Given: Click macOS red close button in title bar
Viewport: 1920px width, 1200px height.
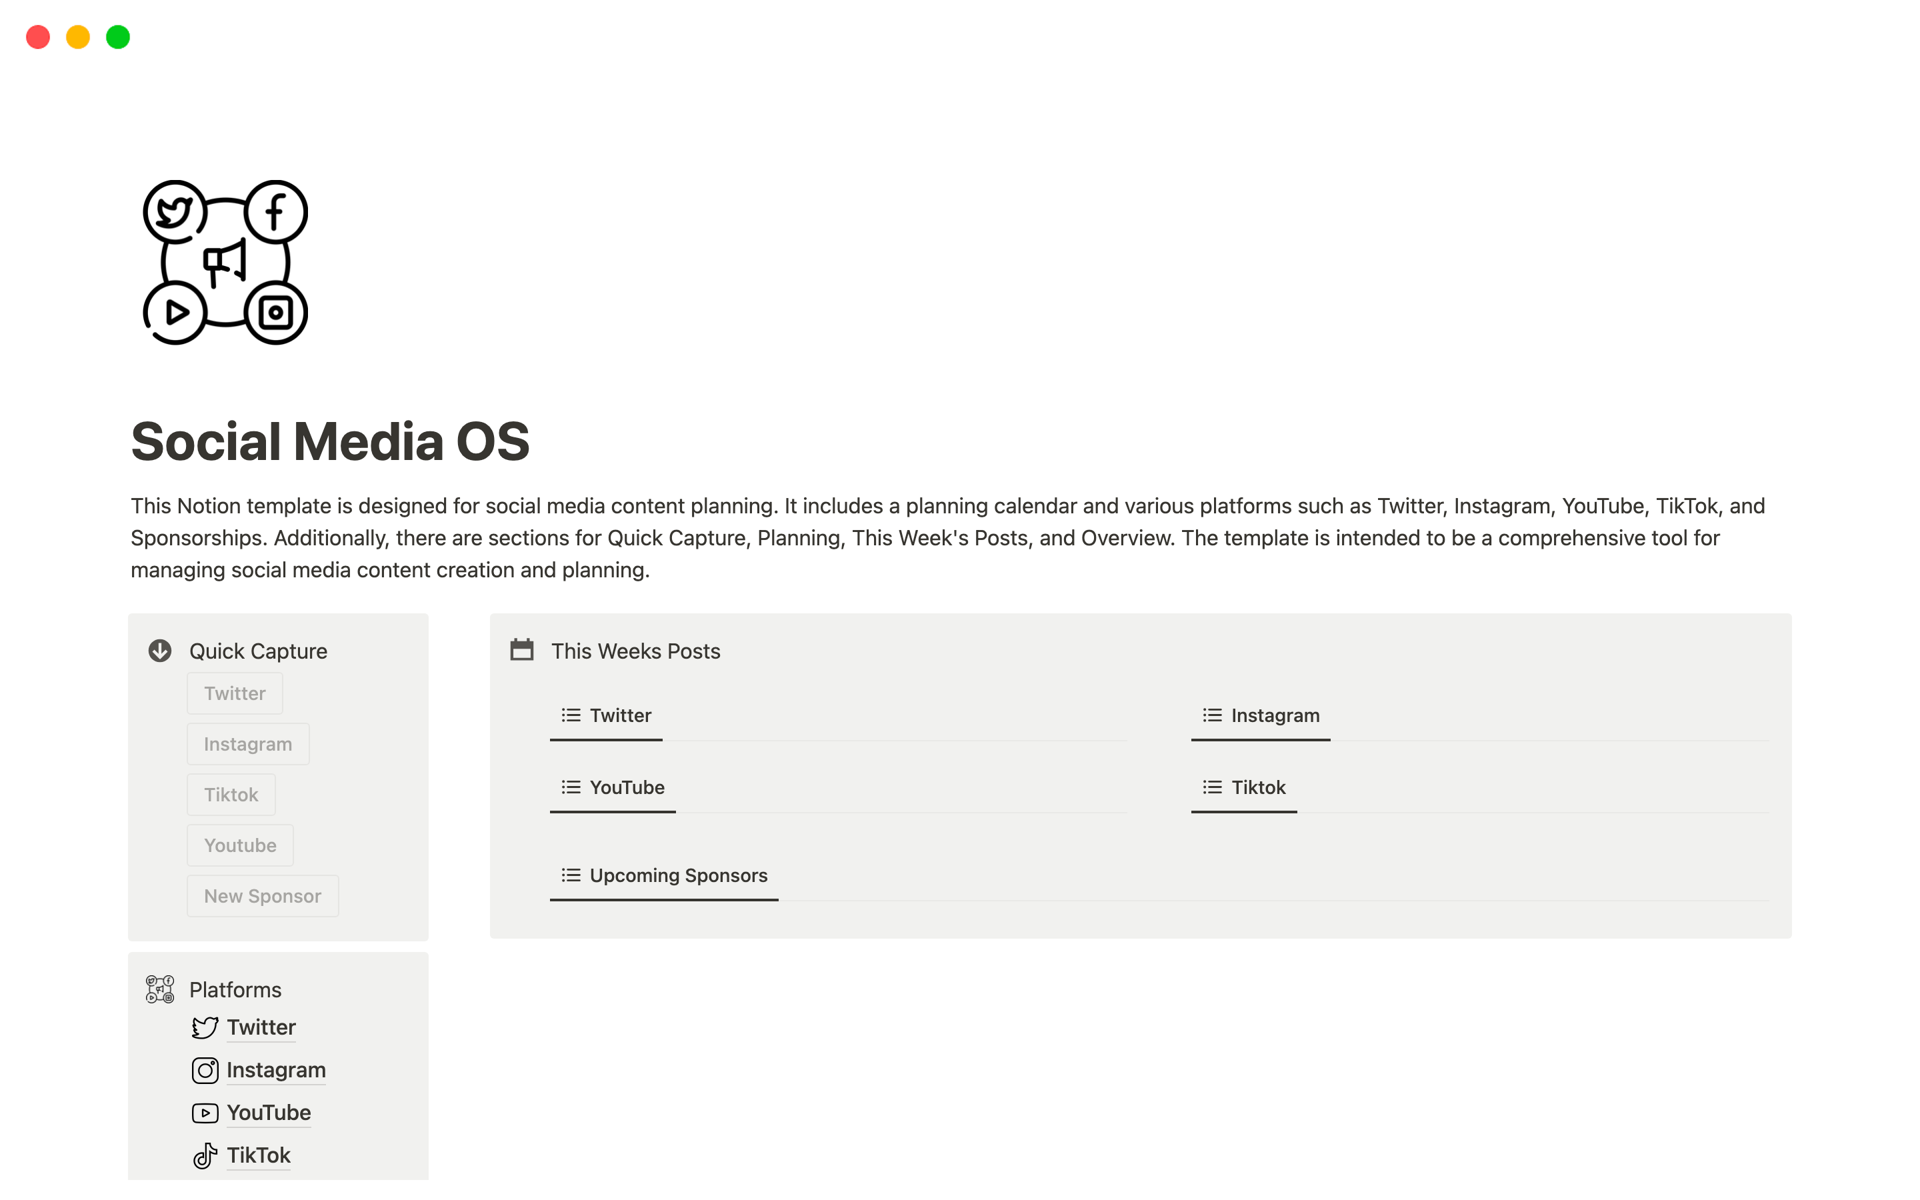Looking at the screenshot, I should [37, 37].
